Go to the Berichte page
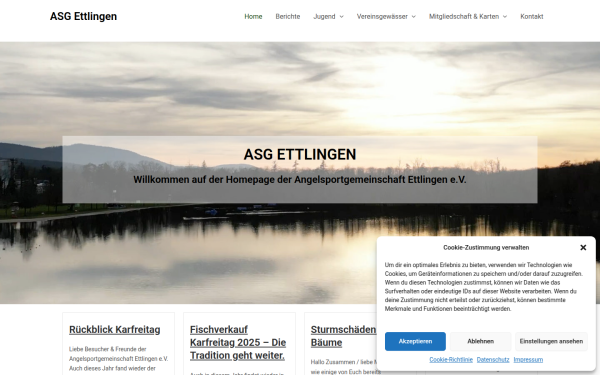Viewport: 600px width, 375px height. (288, 16)
